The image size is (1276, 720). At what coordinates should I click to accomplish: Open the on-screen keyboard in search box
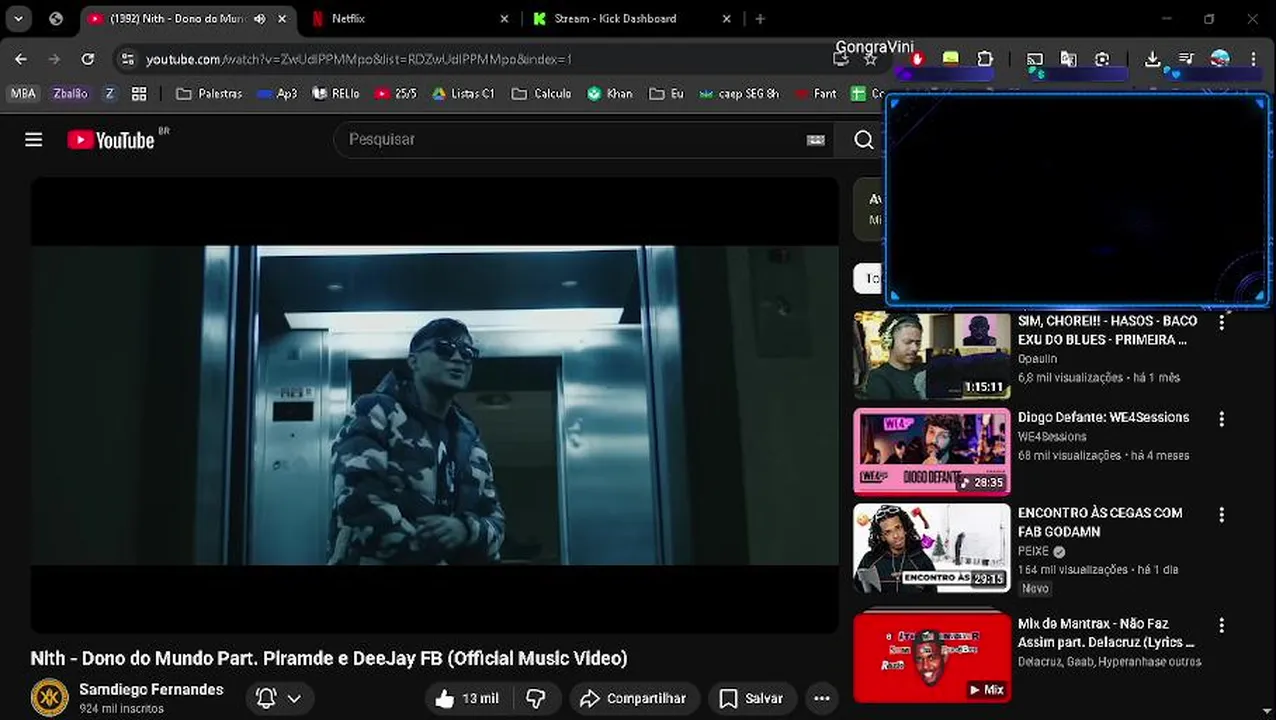(815, 140)
